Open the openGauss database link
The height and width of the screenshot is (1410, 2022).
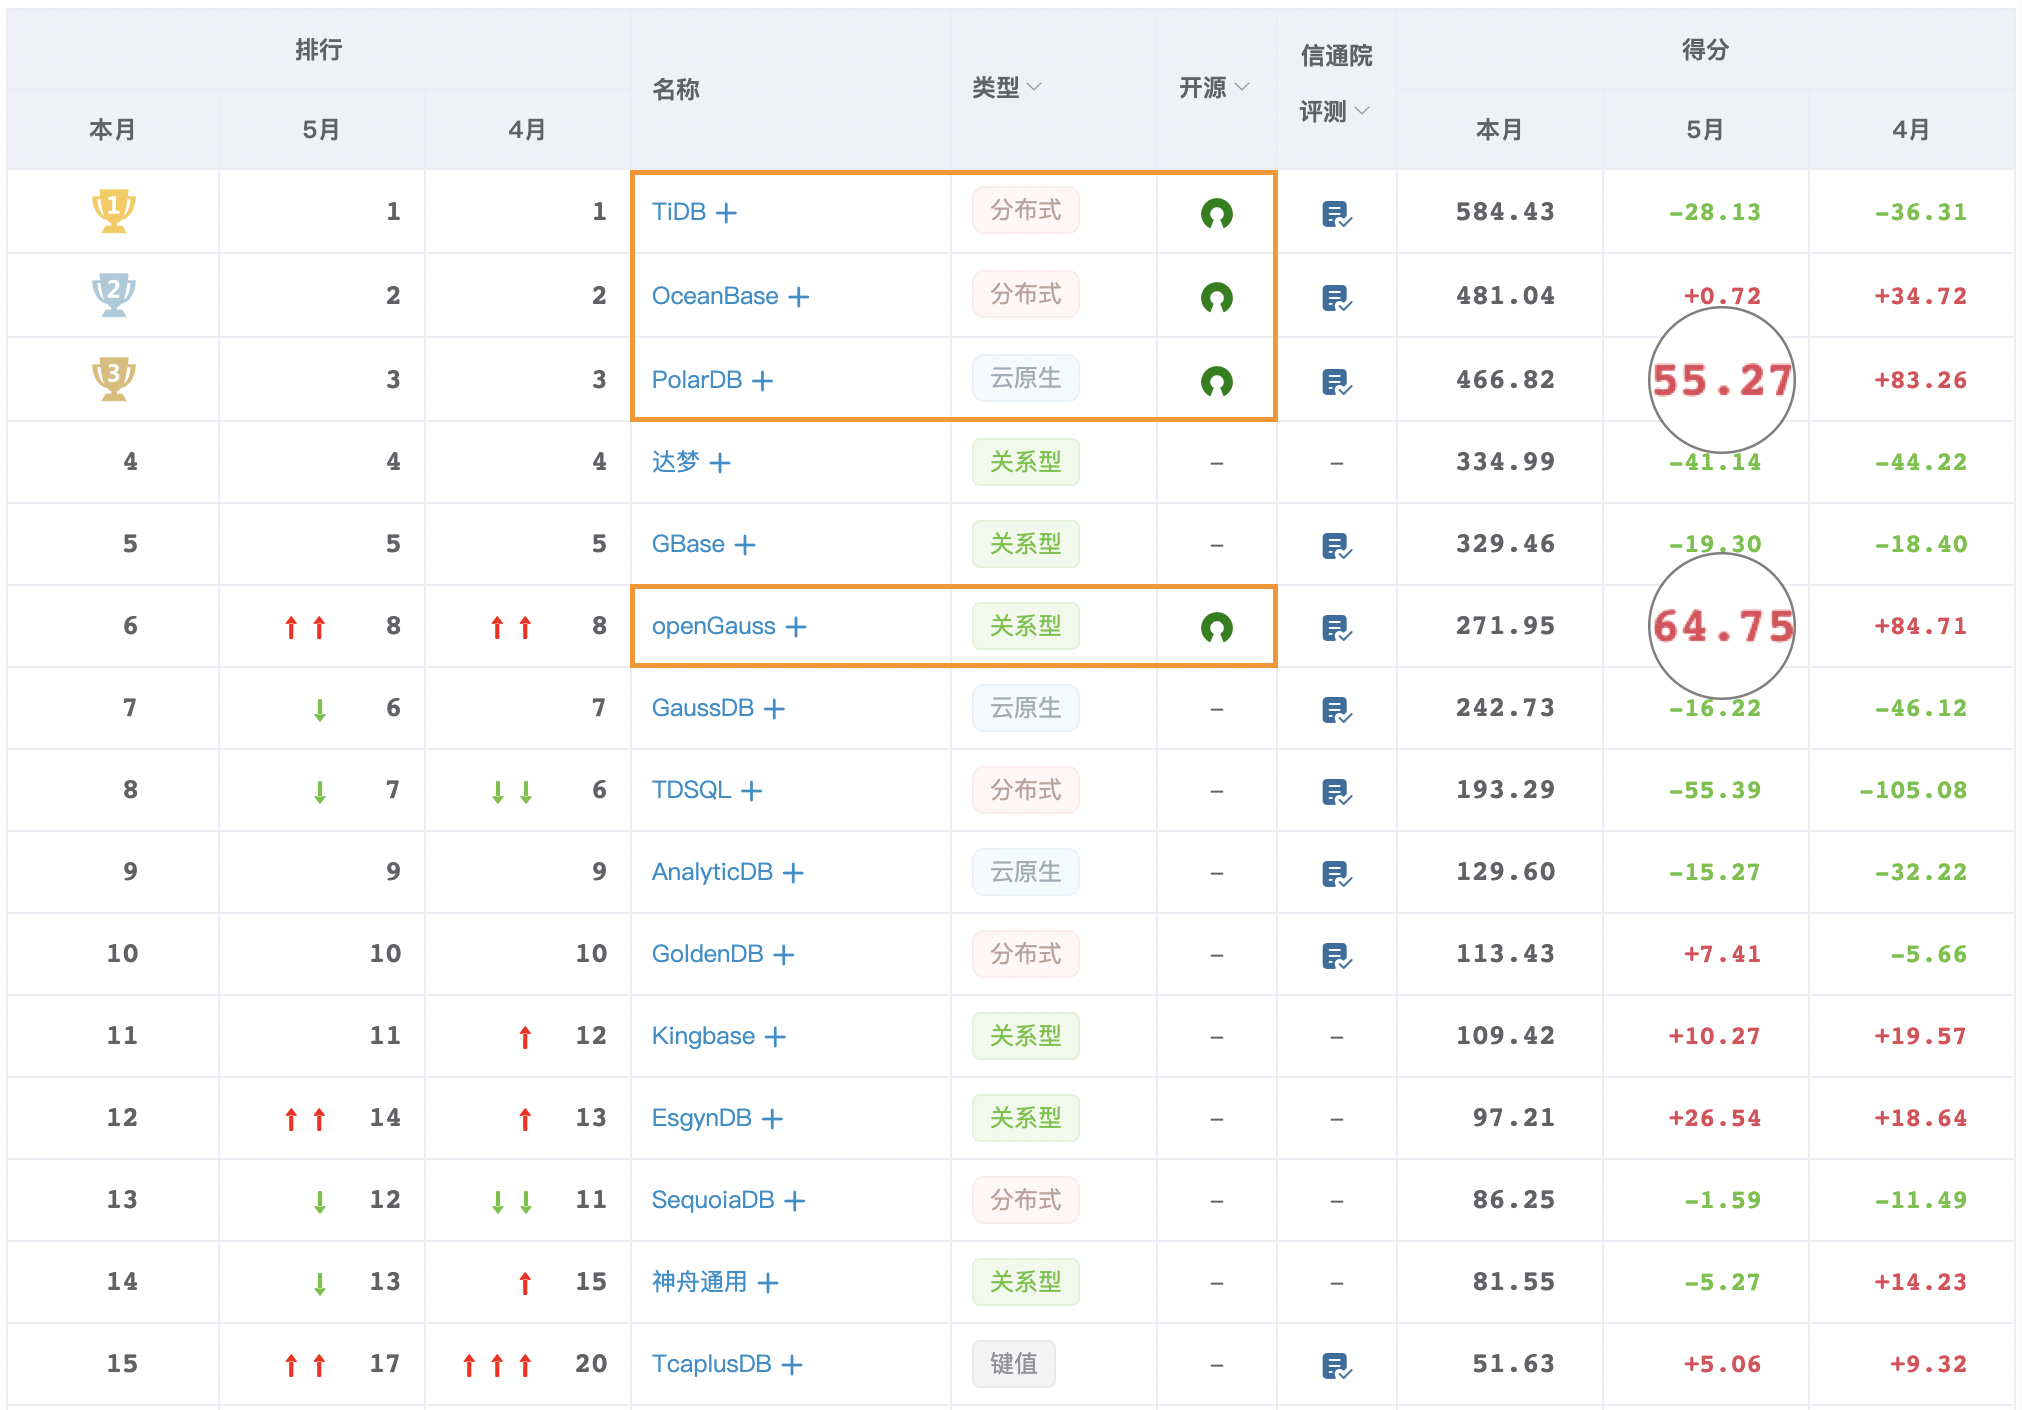coord(714,626)
